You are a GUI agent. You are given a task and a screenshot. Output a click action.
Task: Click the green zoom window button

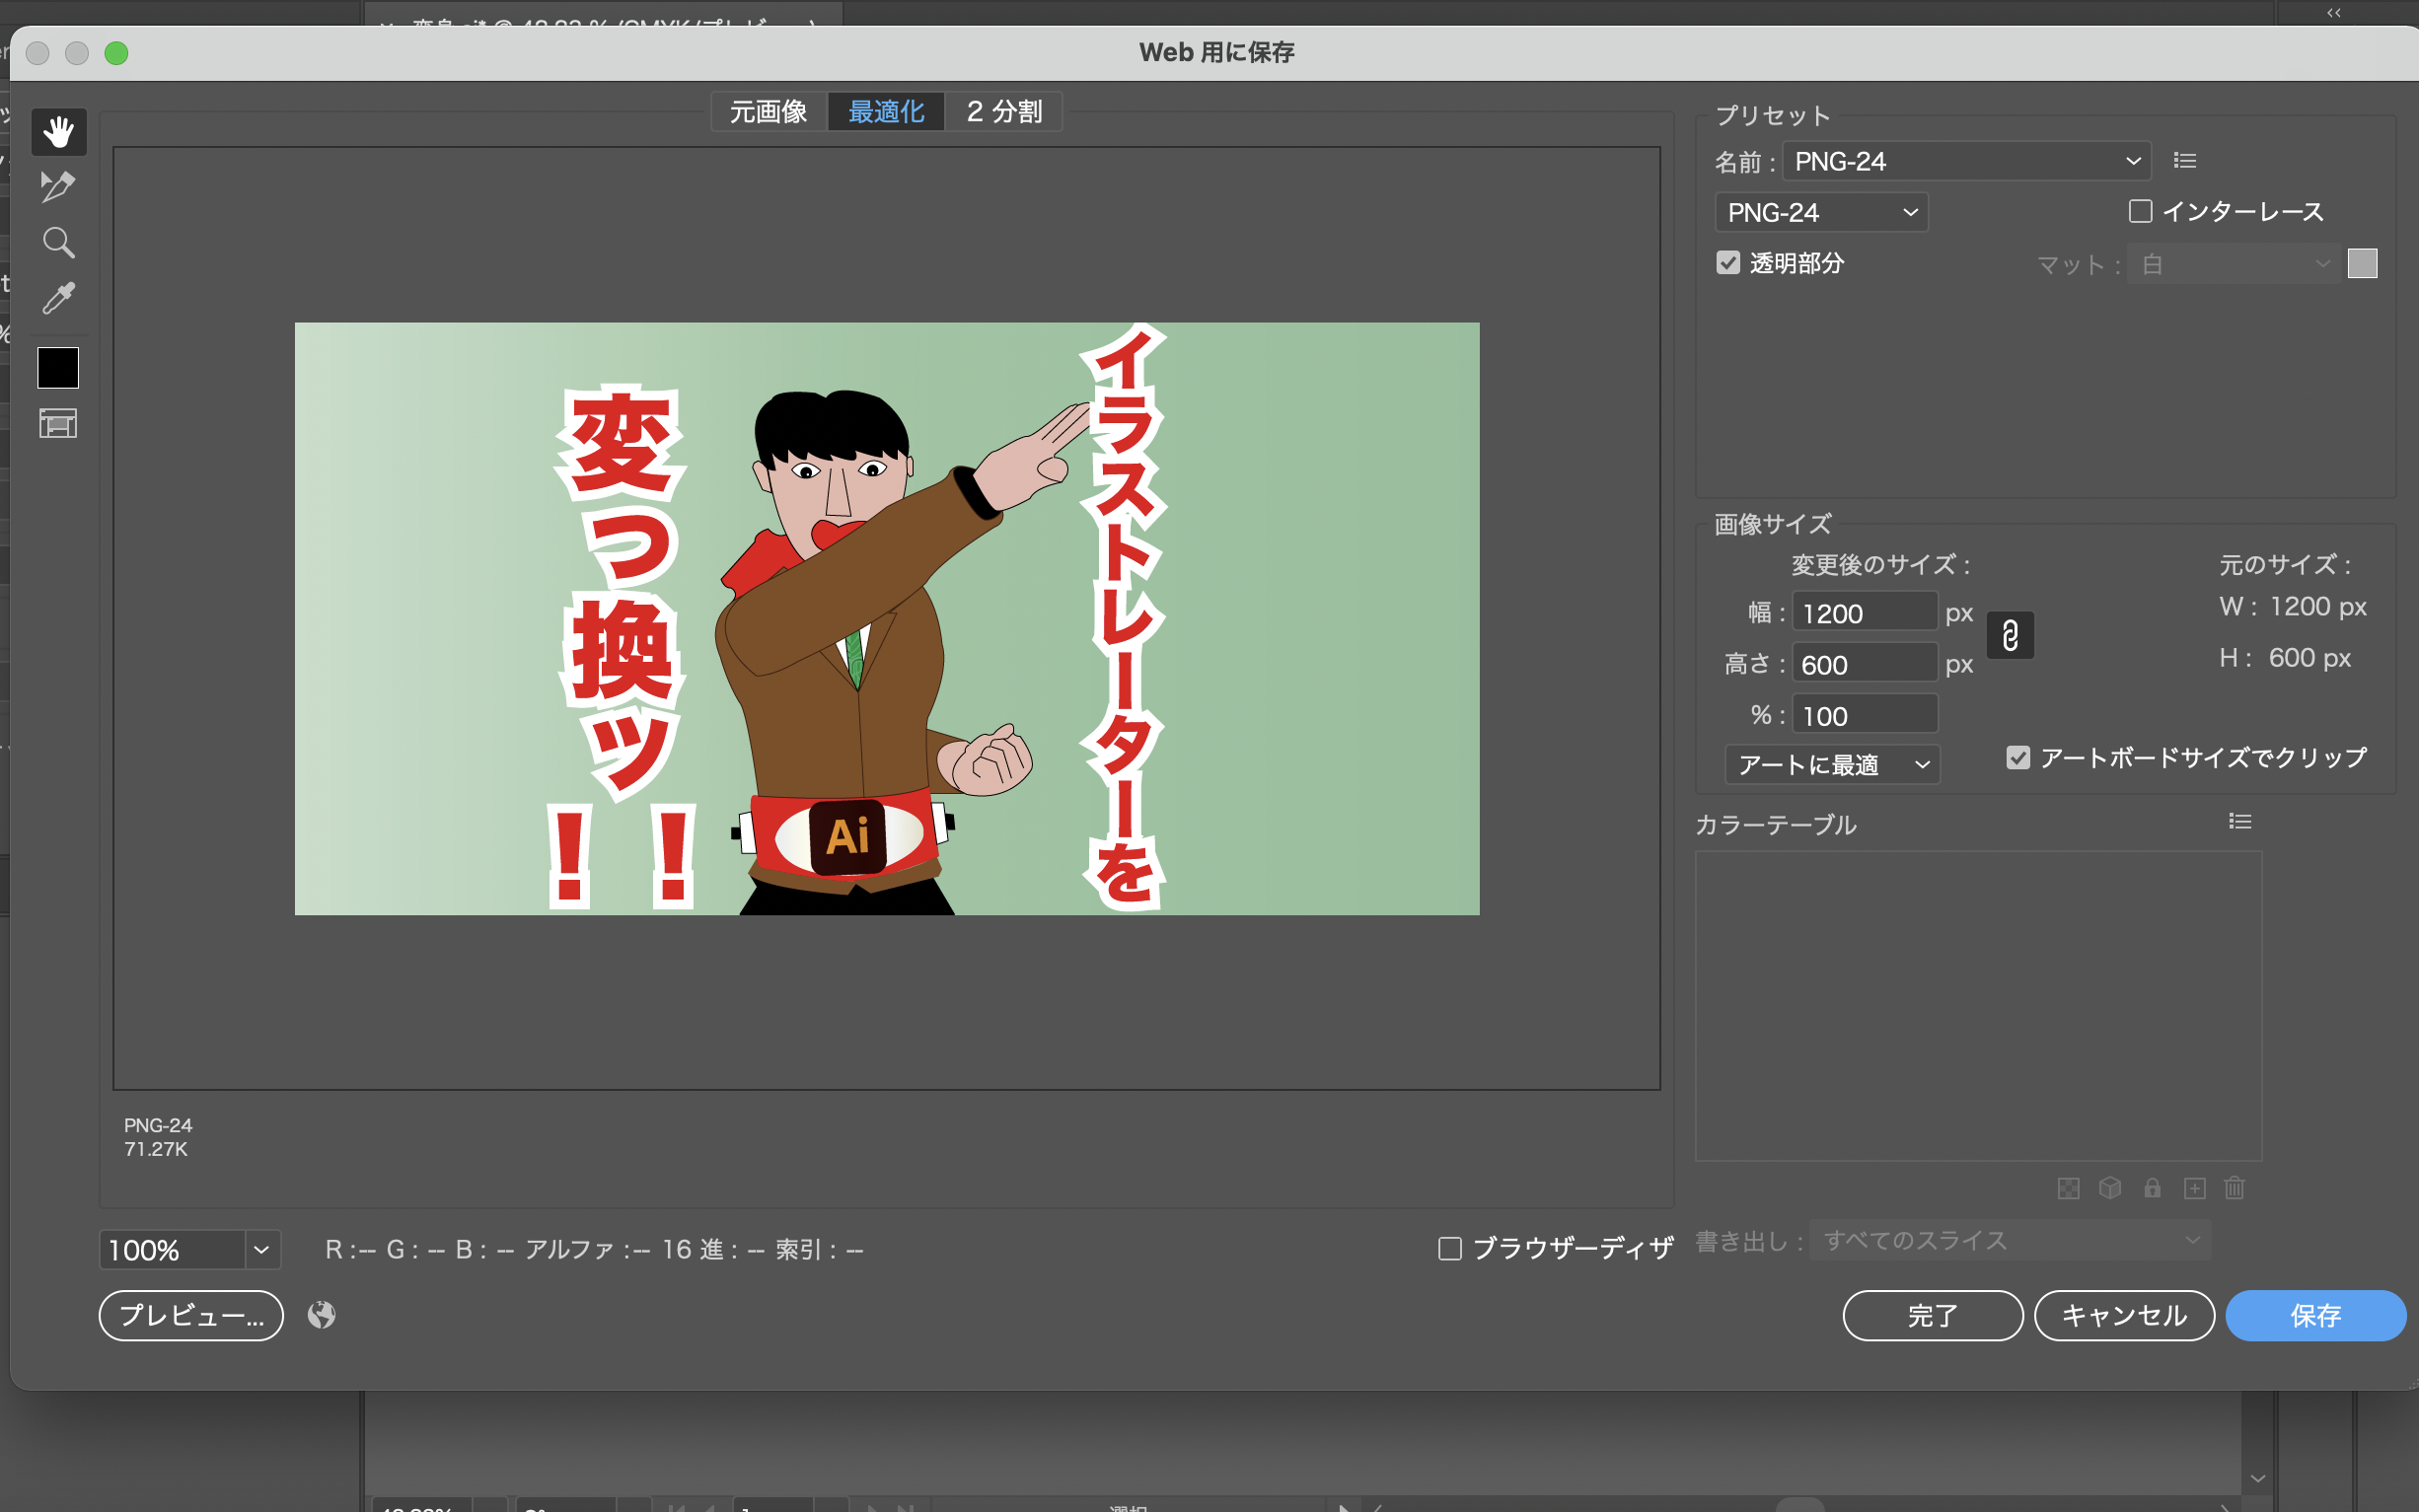coord(116,53)
